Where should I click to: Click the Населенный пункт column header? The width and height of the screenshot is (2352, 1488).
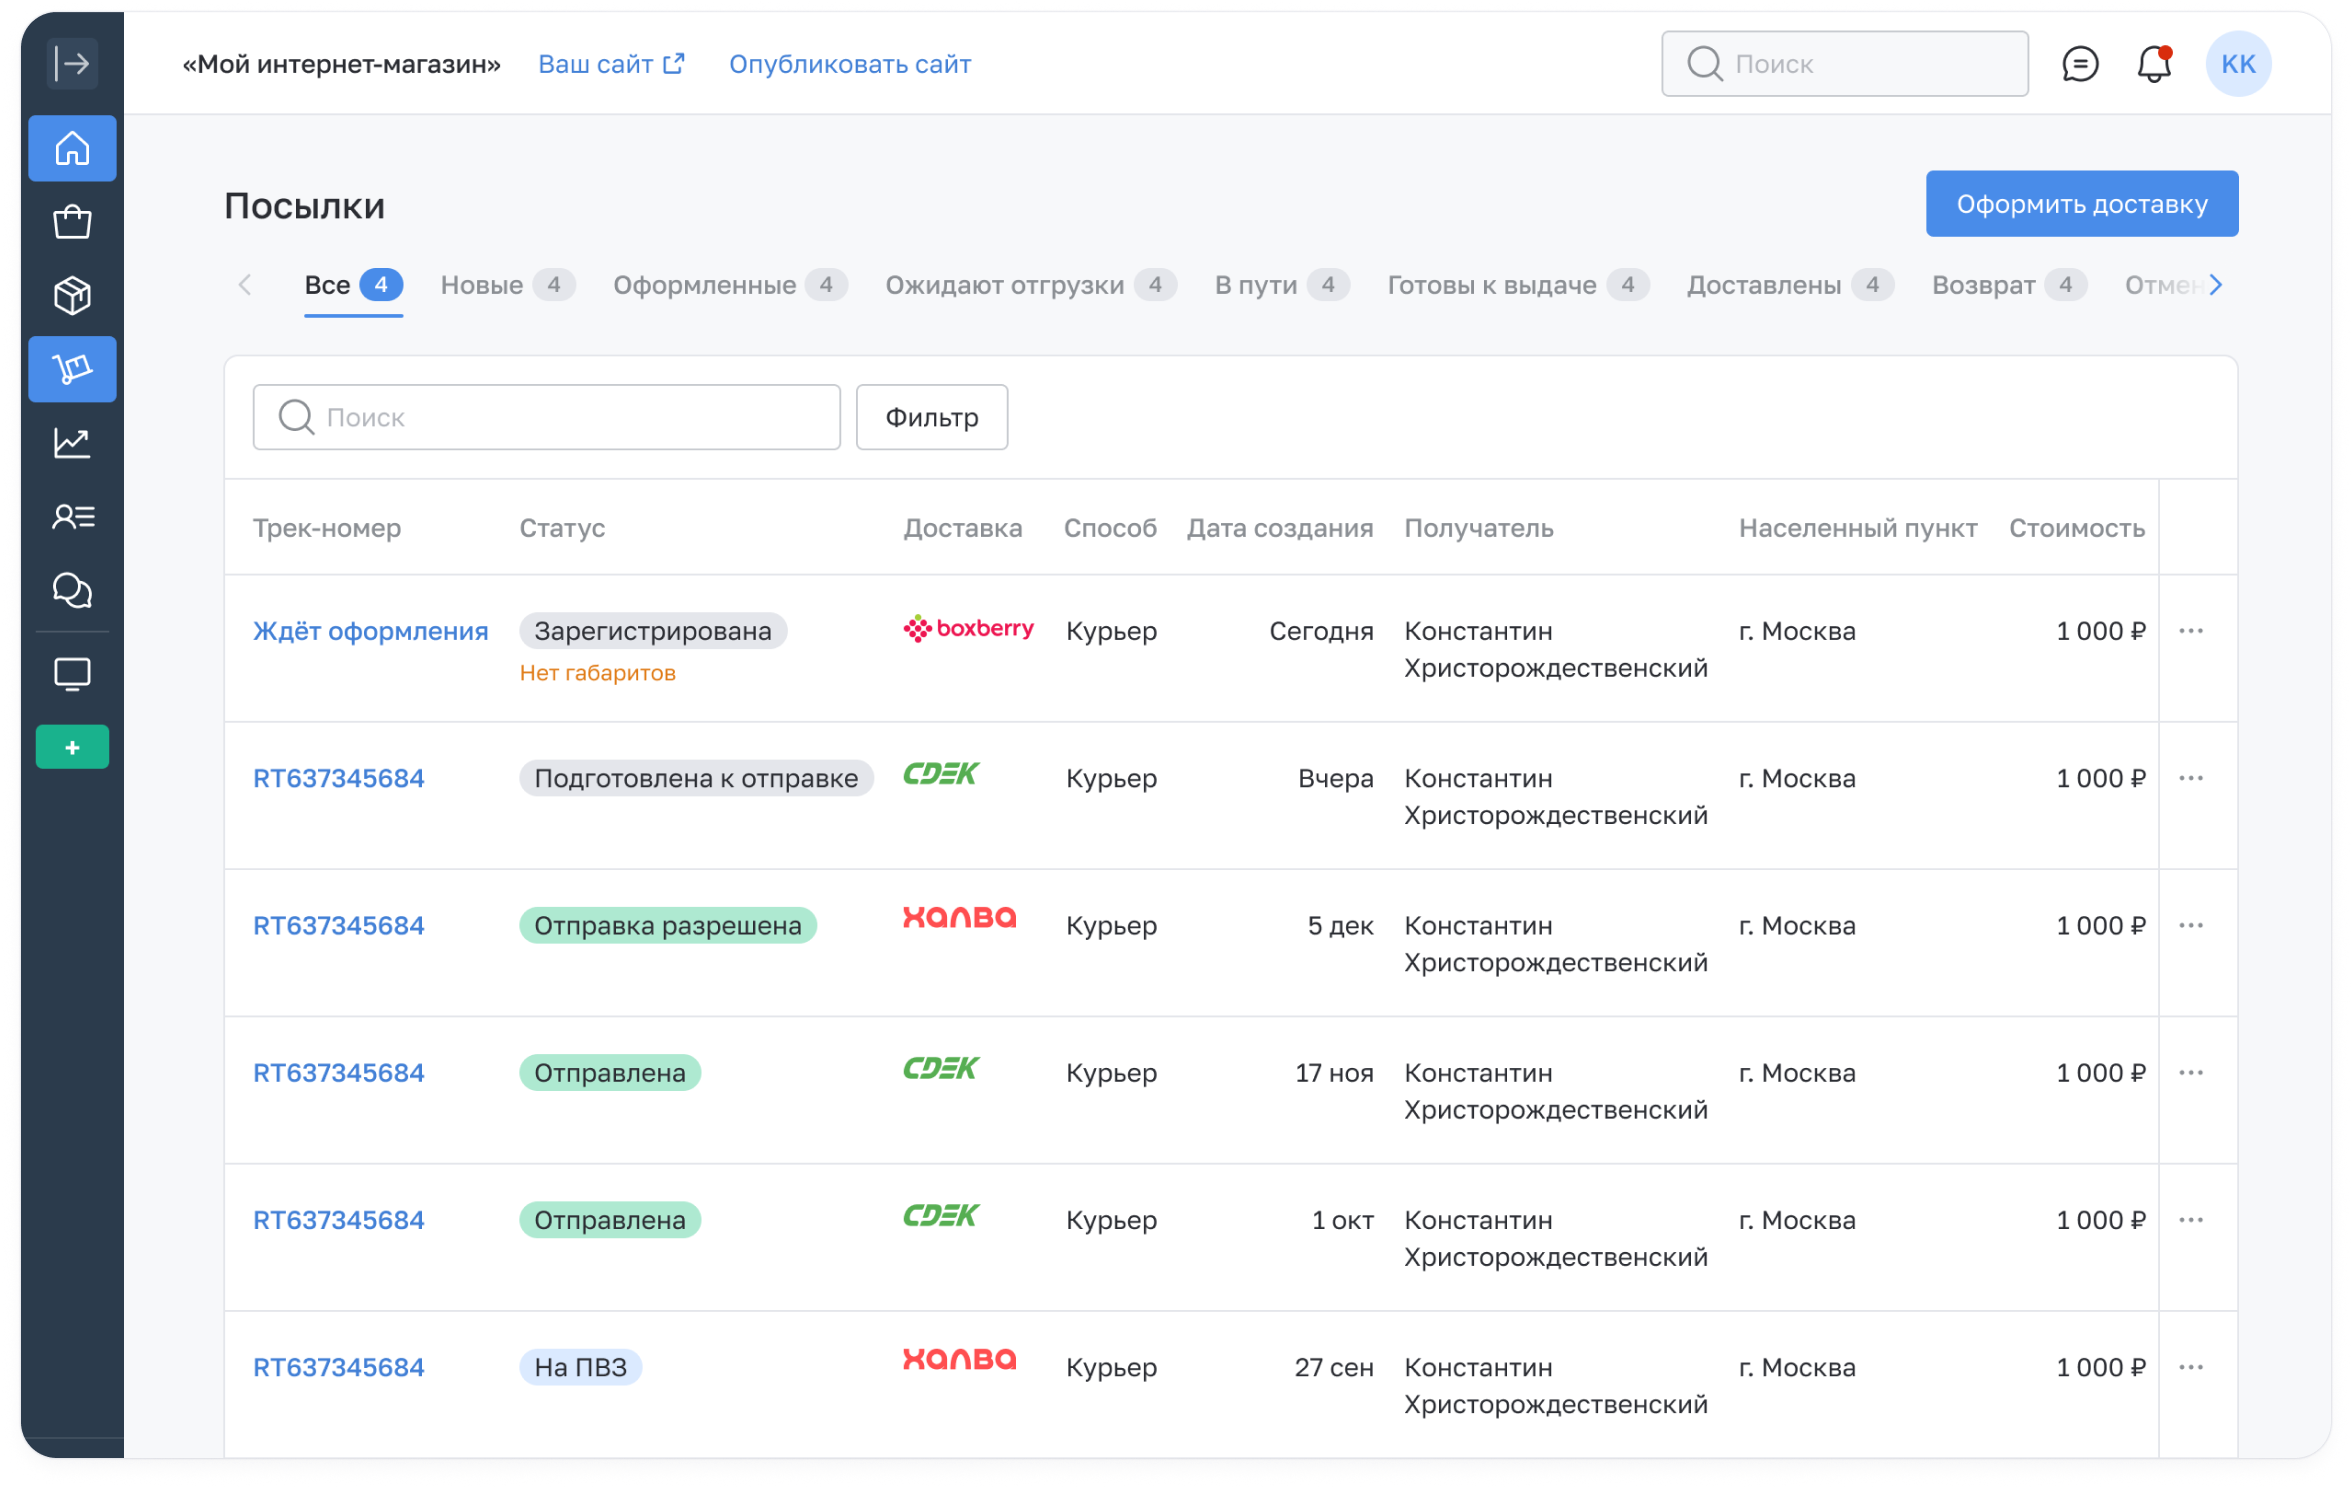point(1858,528)
